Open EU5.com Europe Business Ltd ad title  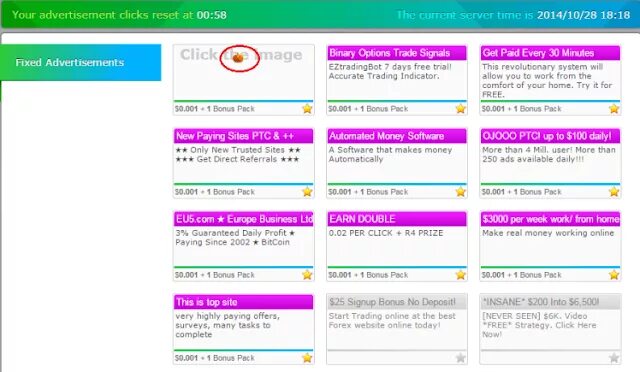pos(244,219)
